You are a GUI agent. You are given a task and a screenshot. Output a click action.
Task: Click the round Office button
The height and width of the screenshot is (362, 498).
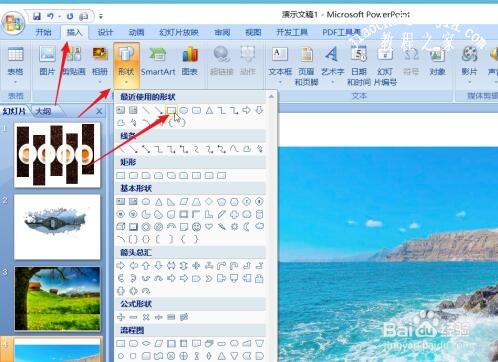coord(13,24)
